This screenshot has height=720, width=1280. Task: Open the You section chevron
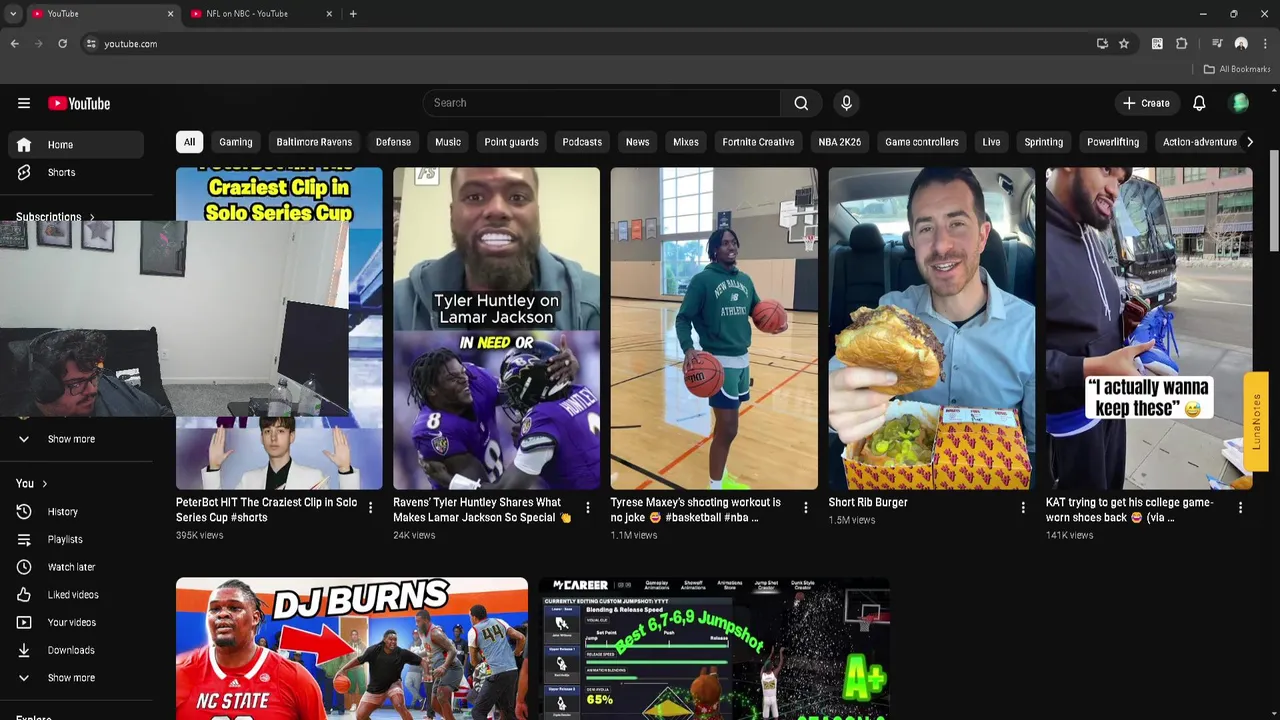(x=44, y=484)
